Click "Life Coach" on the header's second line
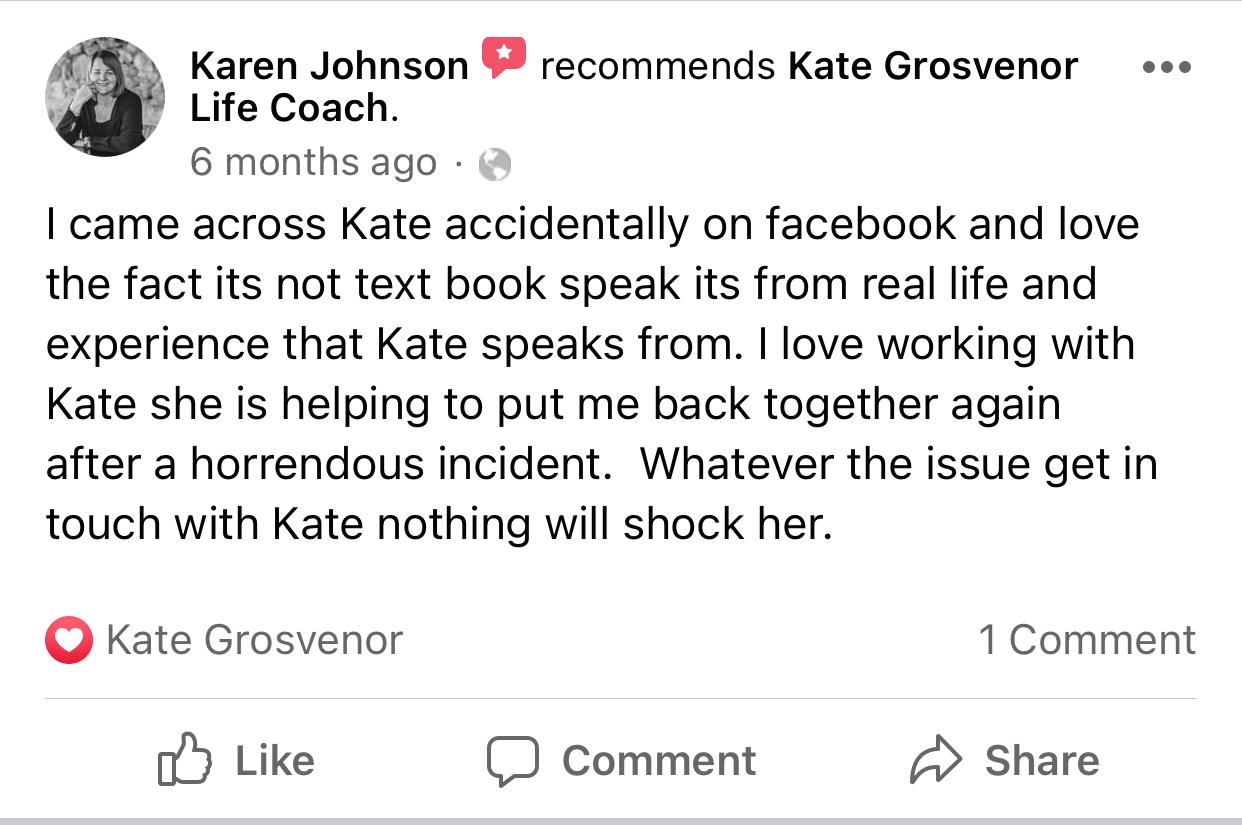This screenshot has height=825, width=1242. pyautogui.click(x=289, y=108)
